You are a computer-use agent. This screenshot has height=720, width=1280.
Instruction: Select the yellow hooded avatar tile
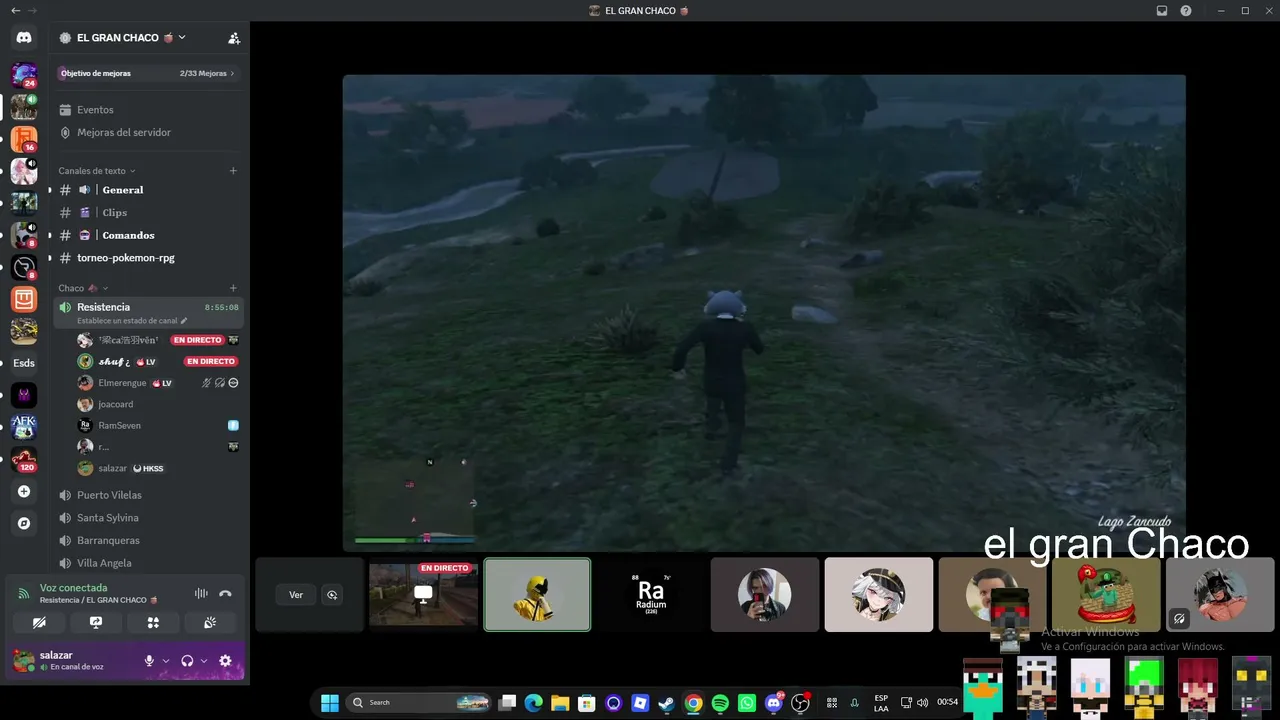tap(538, 594)
